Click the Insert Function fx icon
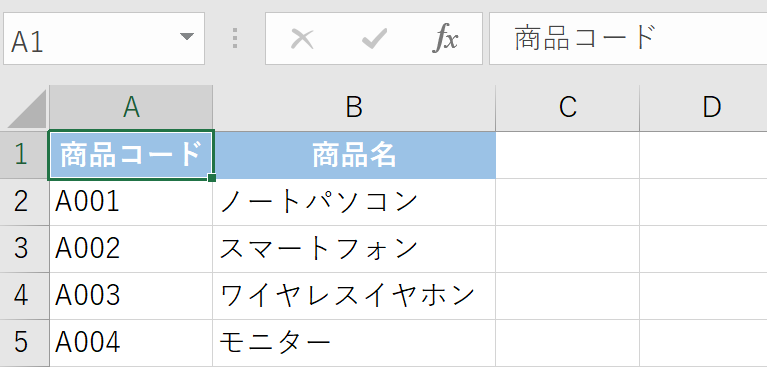767x367 pixels. pyautogui.click(x=447, y=39)
